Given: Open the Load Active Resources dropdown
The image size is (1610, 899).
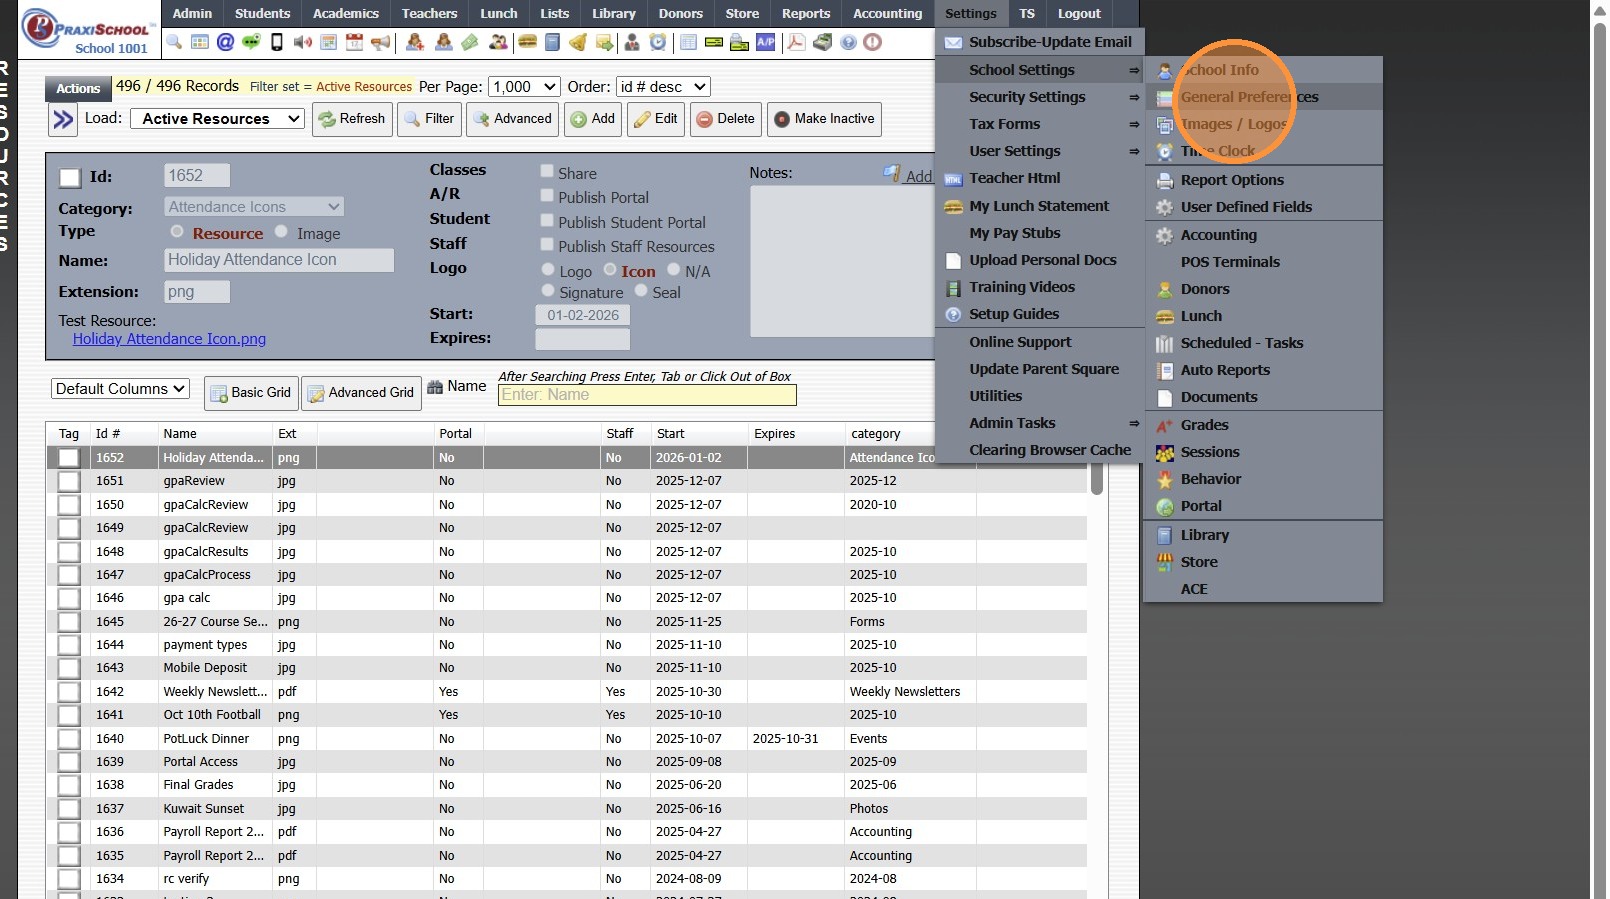Looking at the screenshot, I should [217, 119].
